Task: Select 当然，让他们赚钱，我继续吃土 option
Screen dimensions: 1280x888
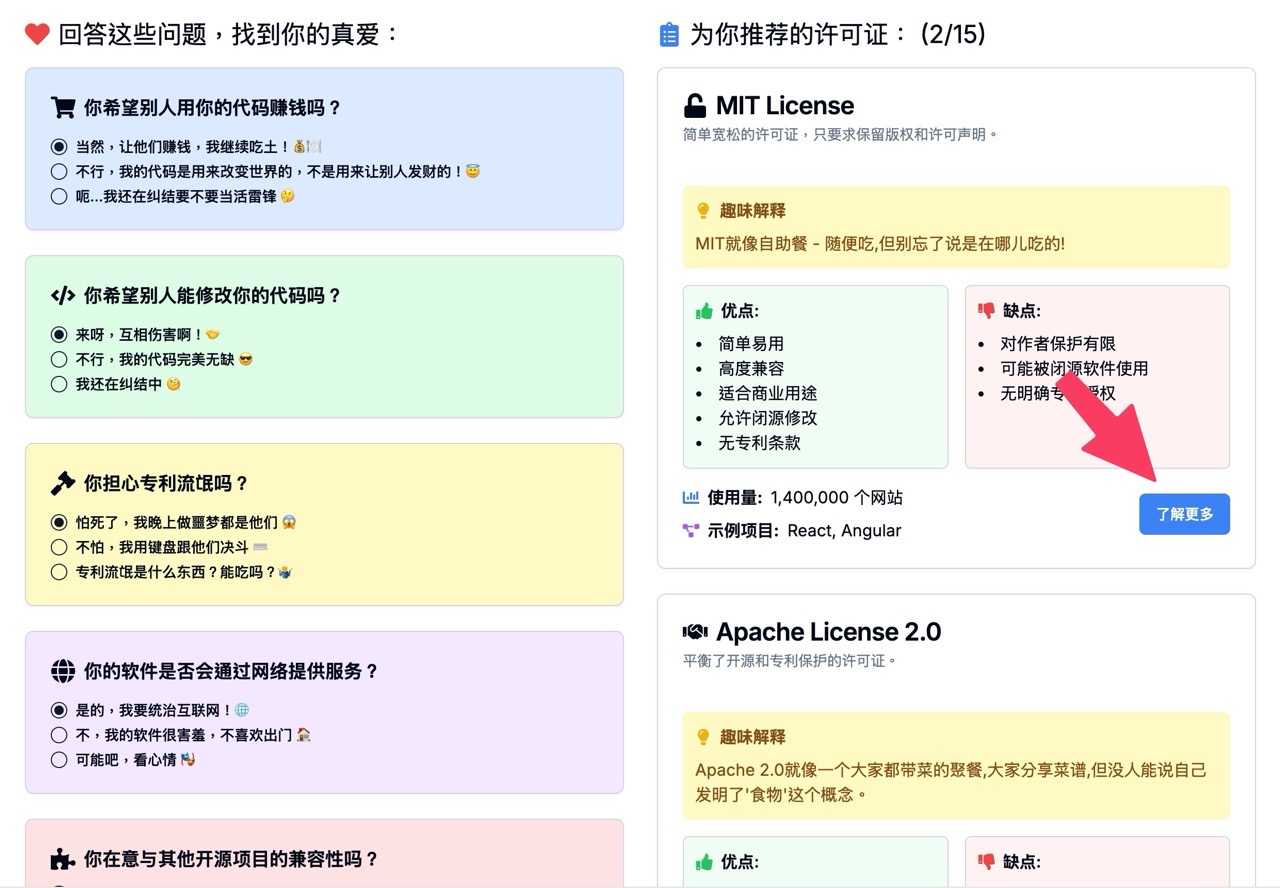Action: tap(59, 146)
